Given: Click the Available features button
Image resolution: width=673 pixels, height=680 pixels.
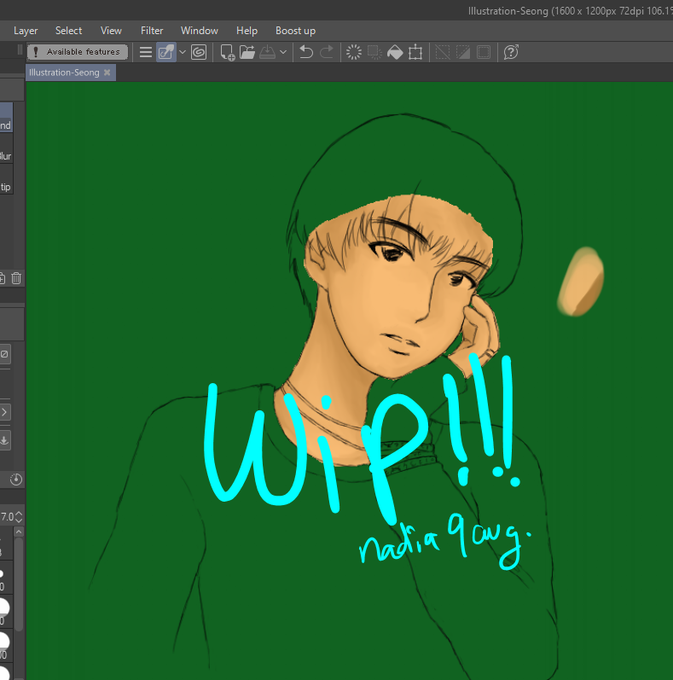Looking at the screenshot, I should 78,52.
